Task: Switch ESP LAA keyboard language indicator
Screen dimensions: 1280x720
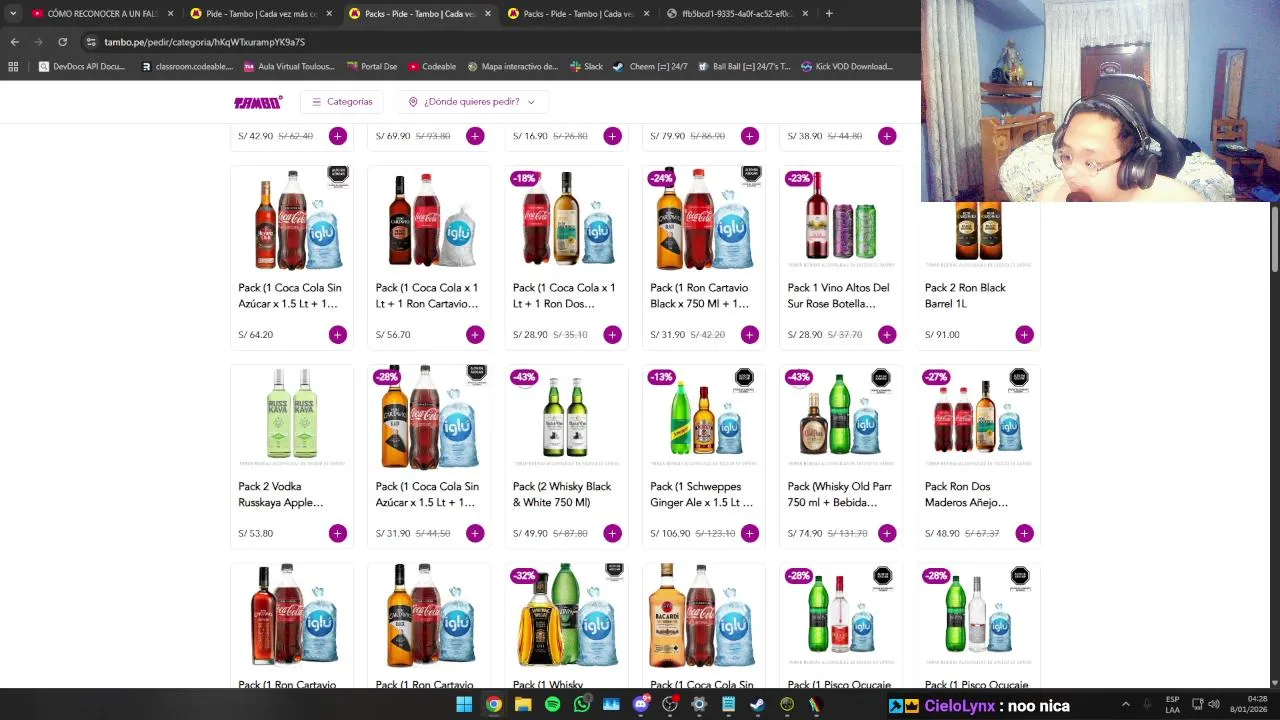Action: tap(1172, 705)
